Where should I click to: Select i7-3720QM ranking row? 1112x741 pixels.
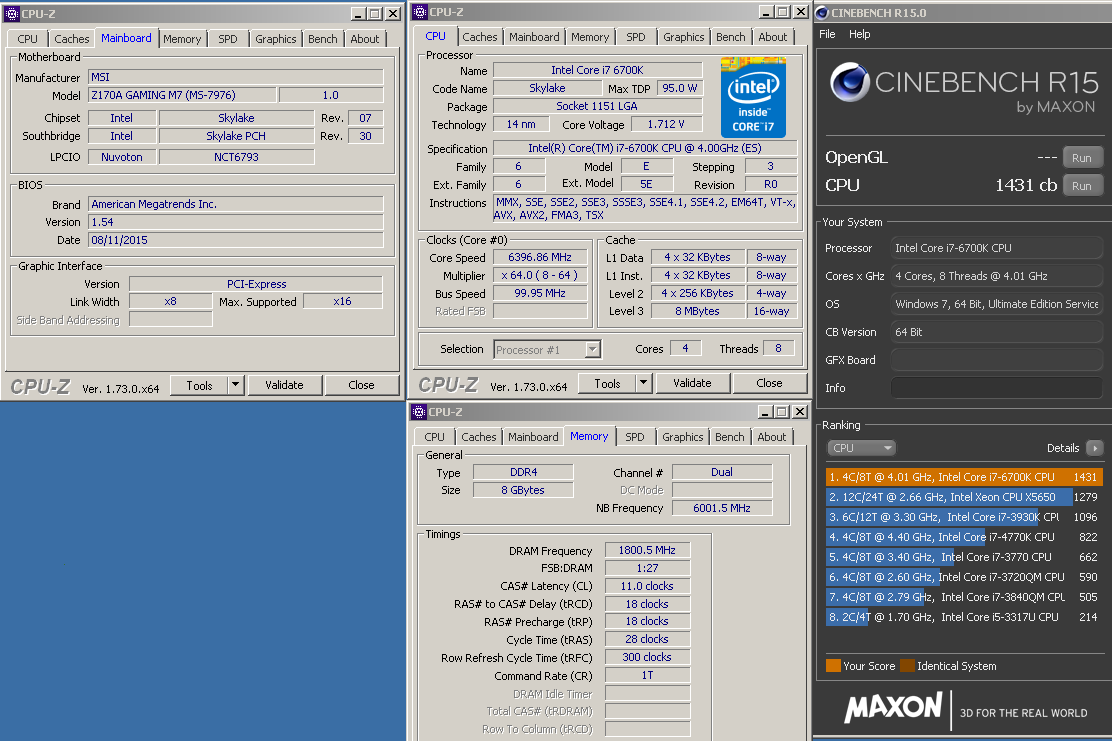964,577
